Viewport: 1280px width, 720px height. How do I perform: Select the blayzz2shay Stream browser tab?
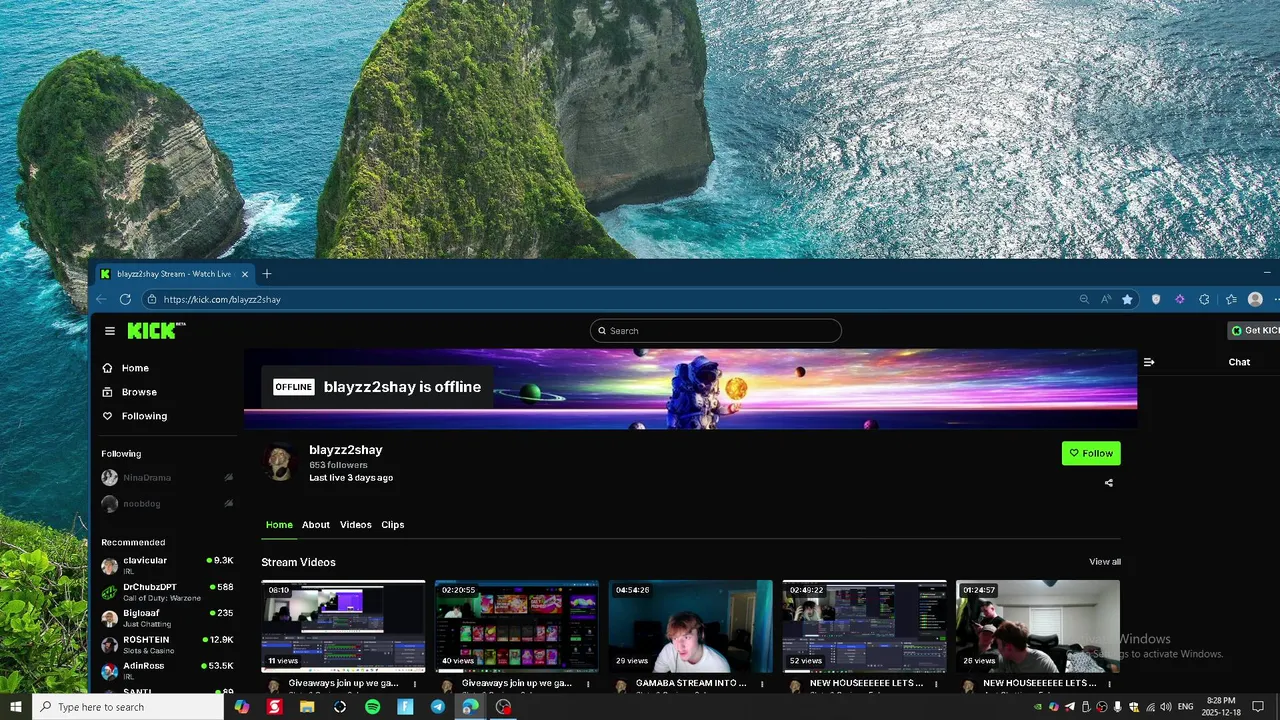174,274
